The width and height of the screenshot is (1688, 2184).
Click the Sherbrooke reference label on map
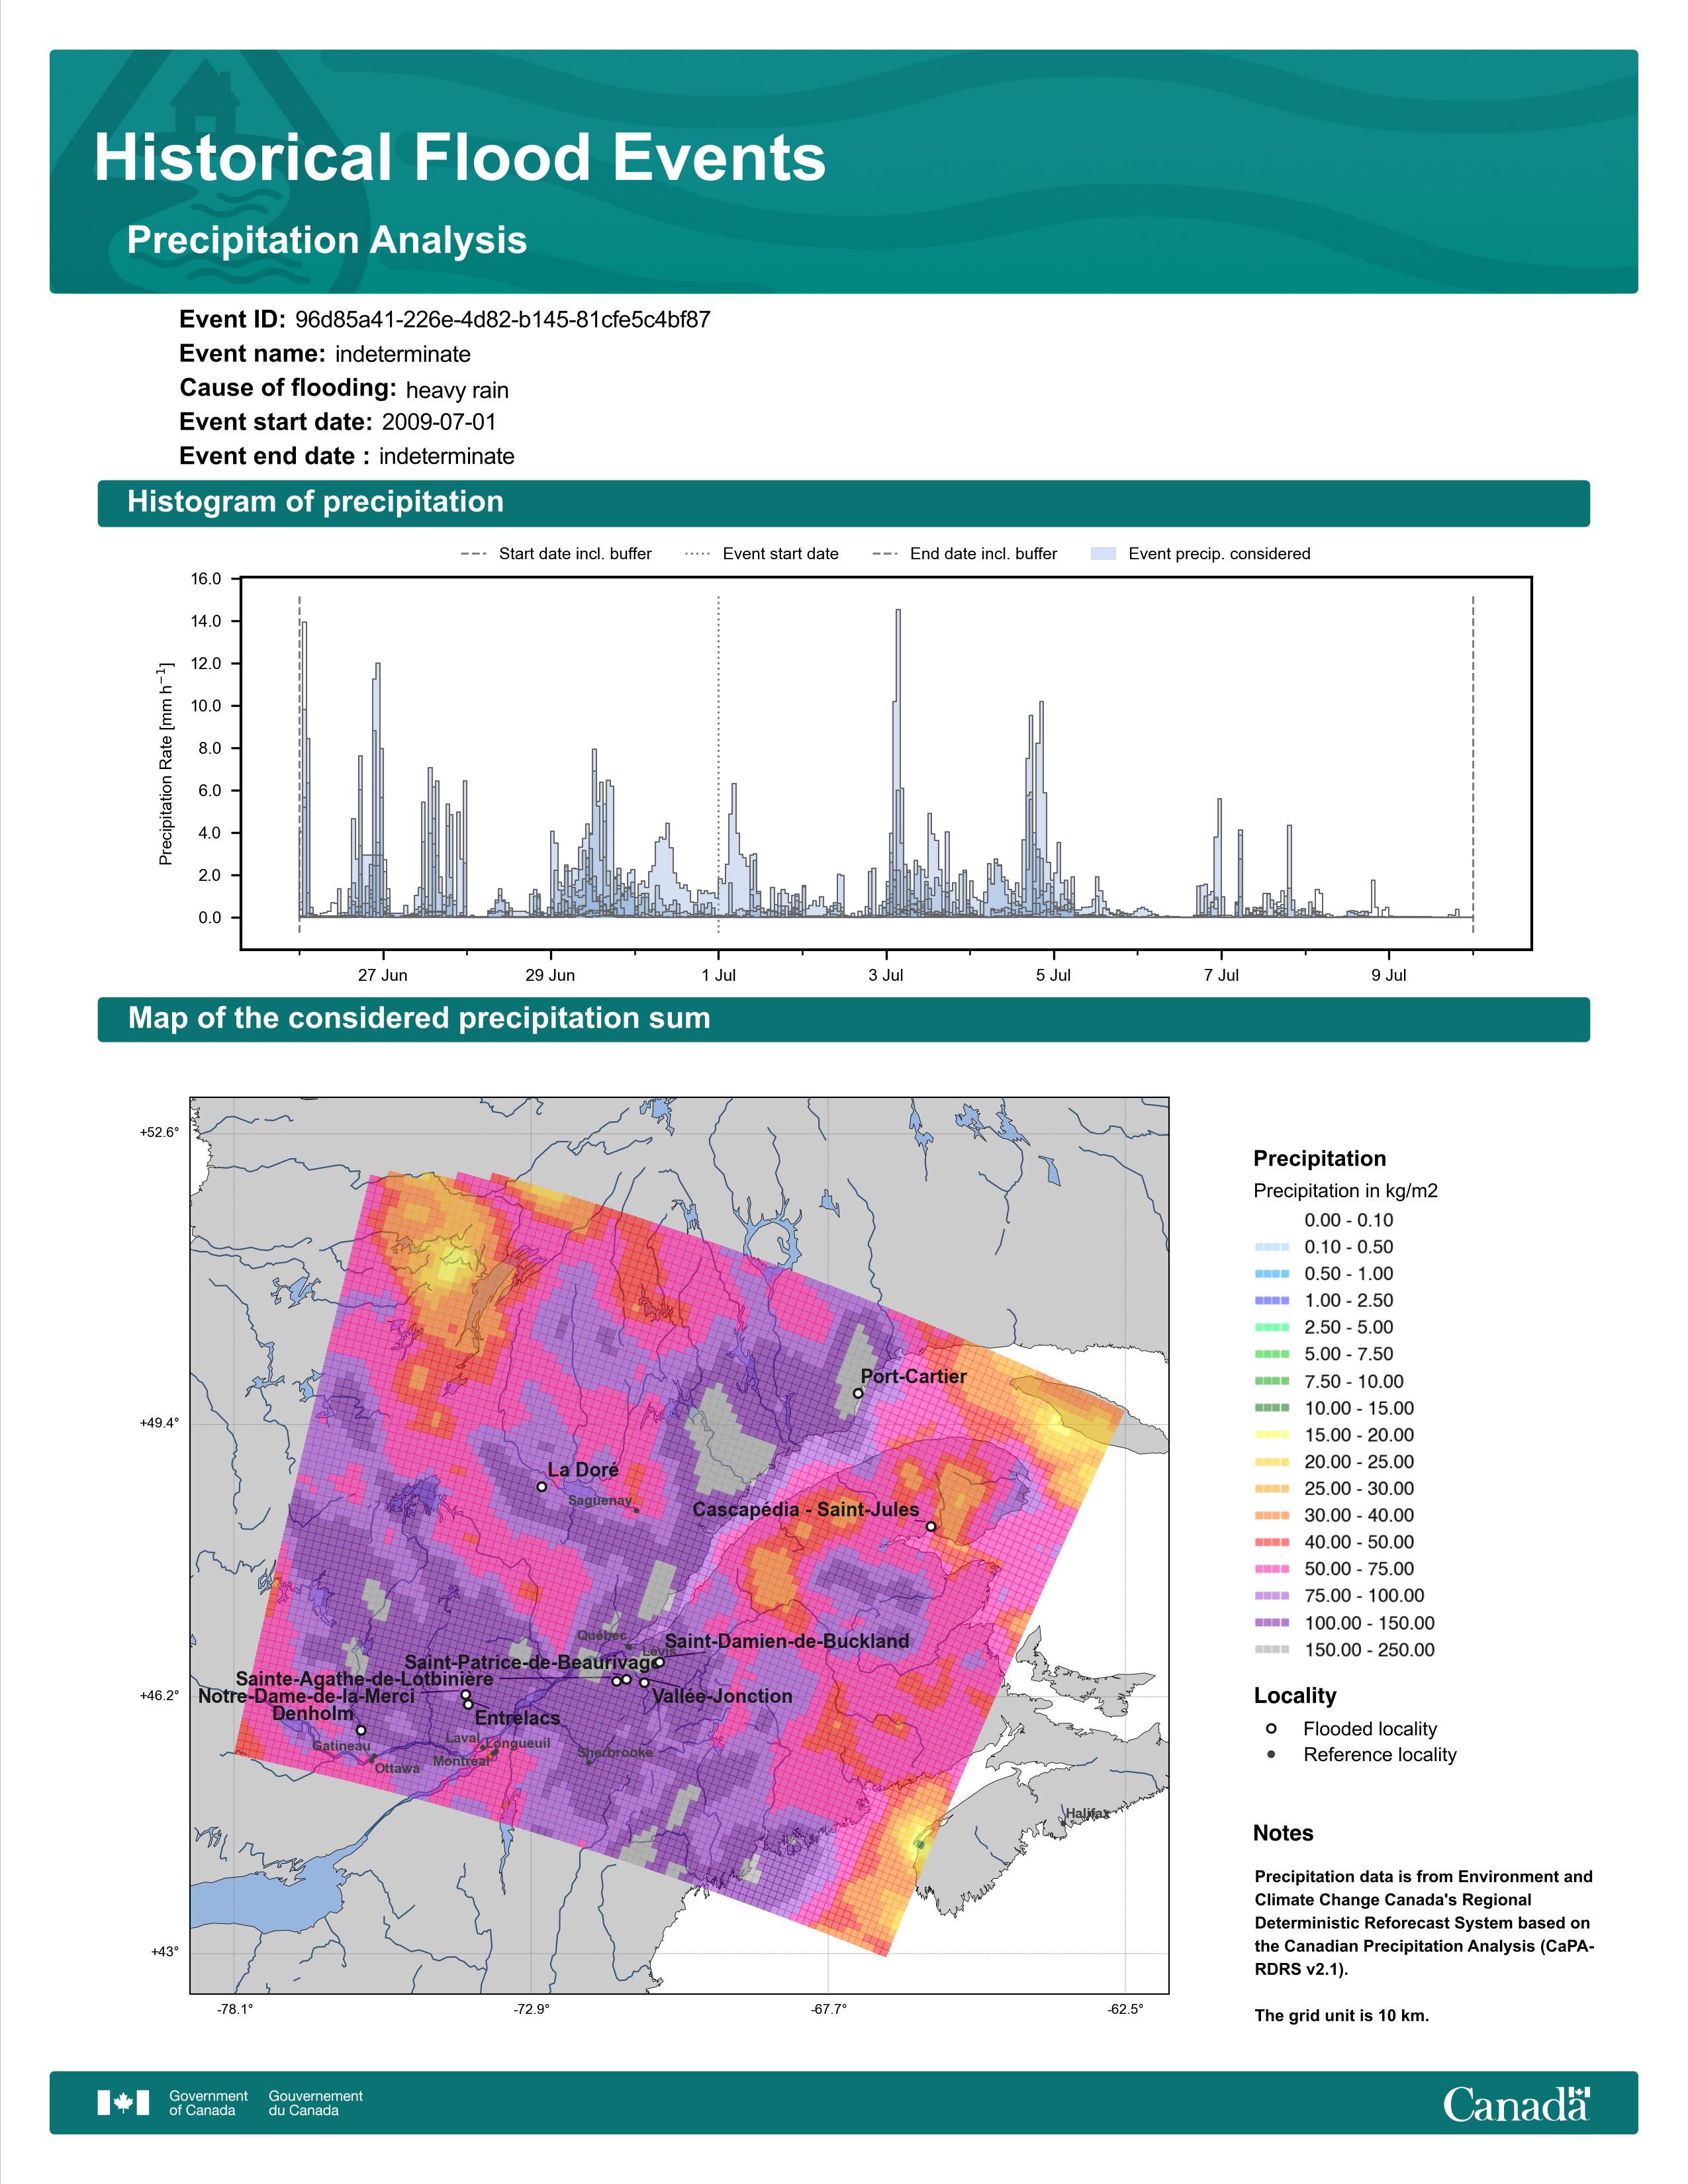tap(615, 1752)
